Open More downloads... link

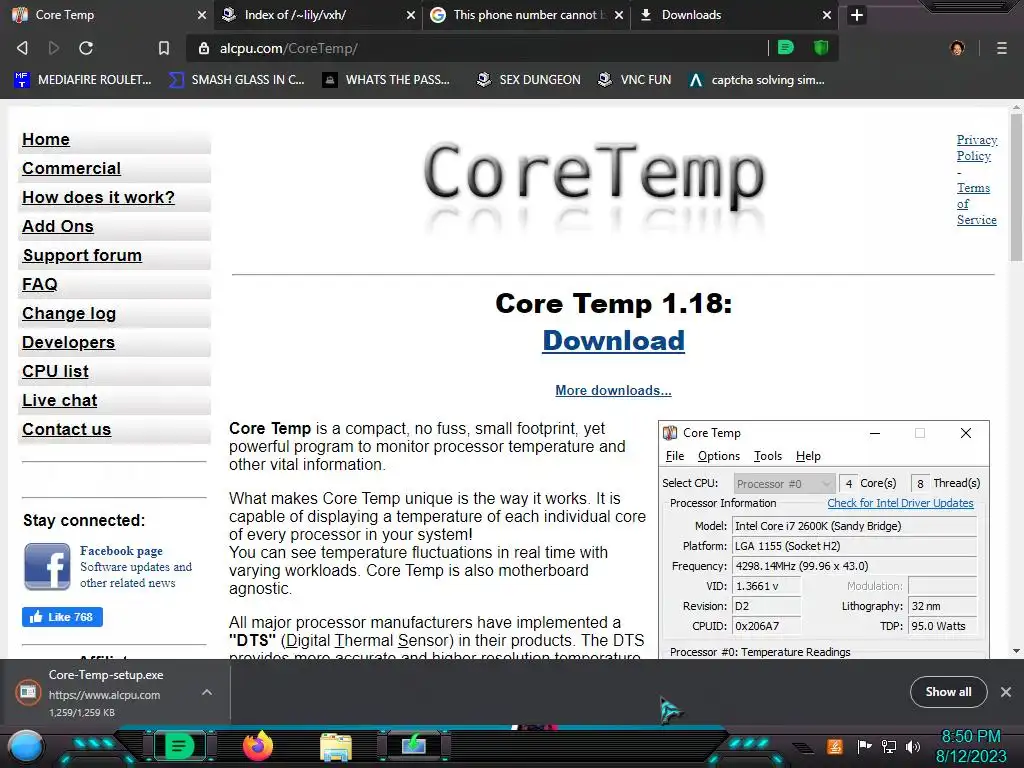(x=613, y=391)
